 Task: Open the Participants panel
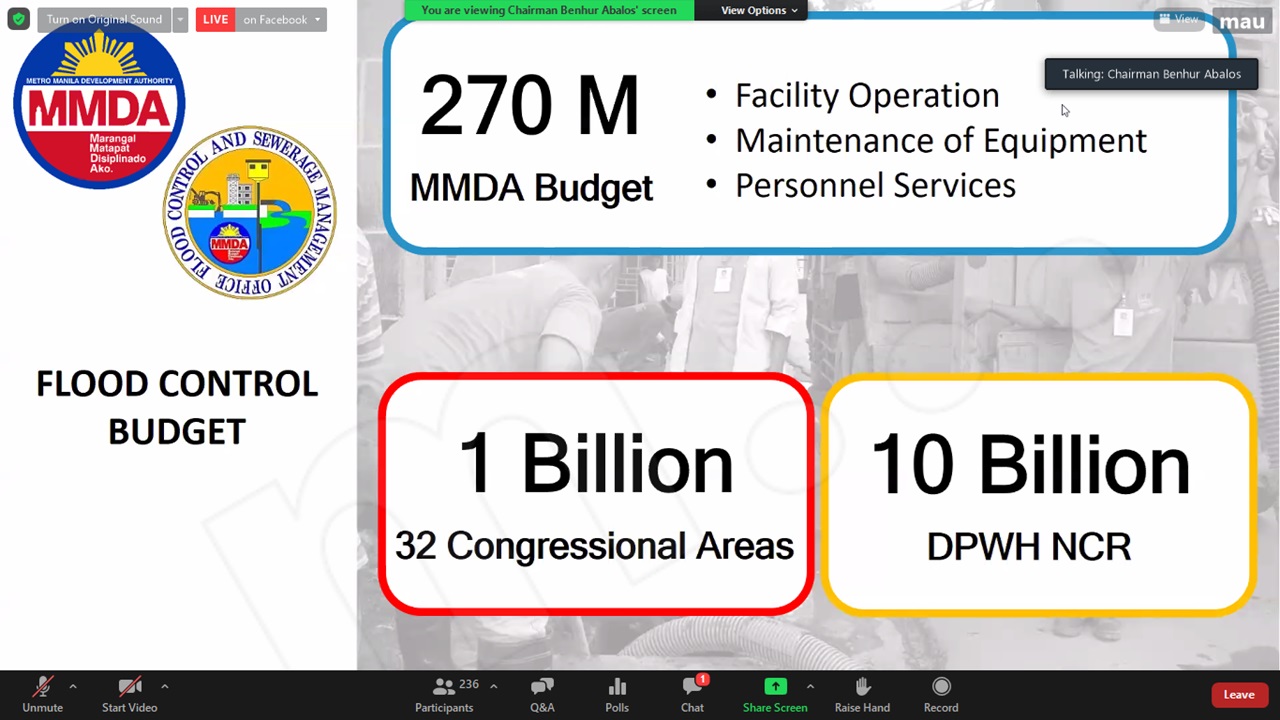[444, 694]
